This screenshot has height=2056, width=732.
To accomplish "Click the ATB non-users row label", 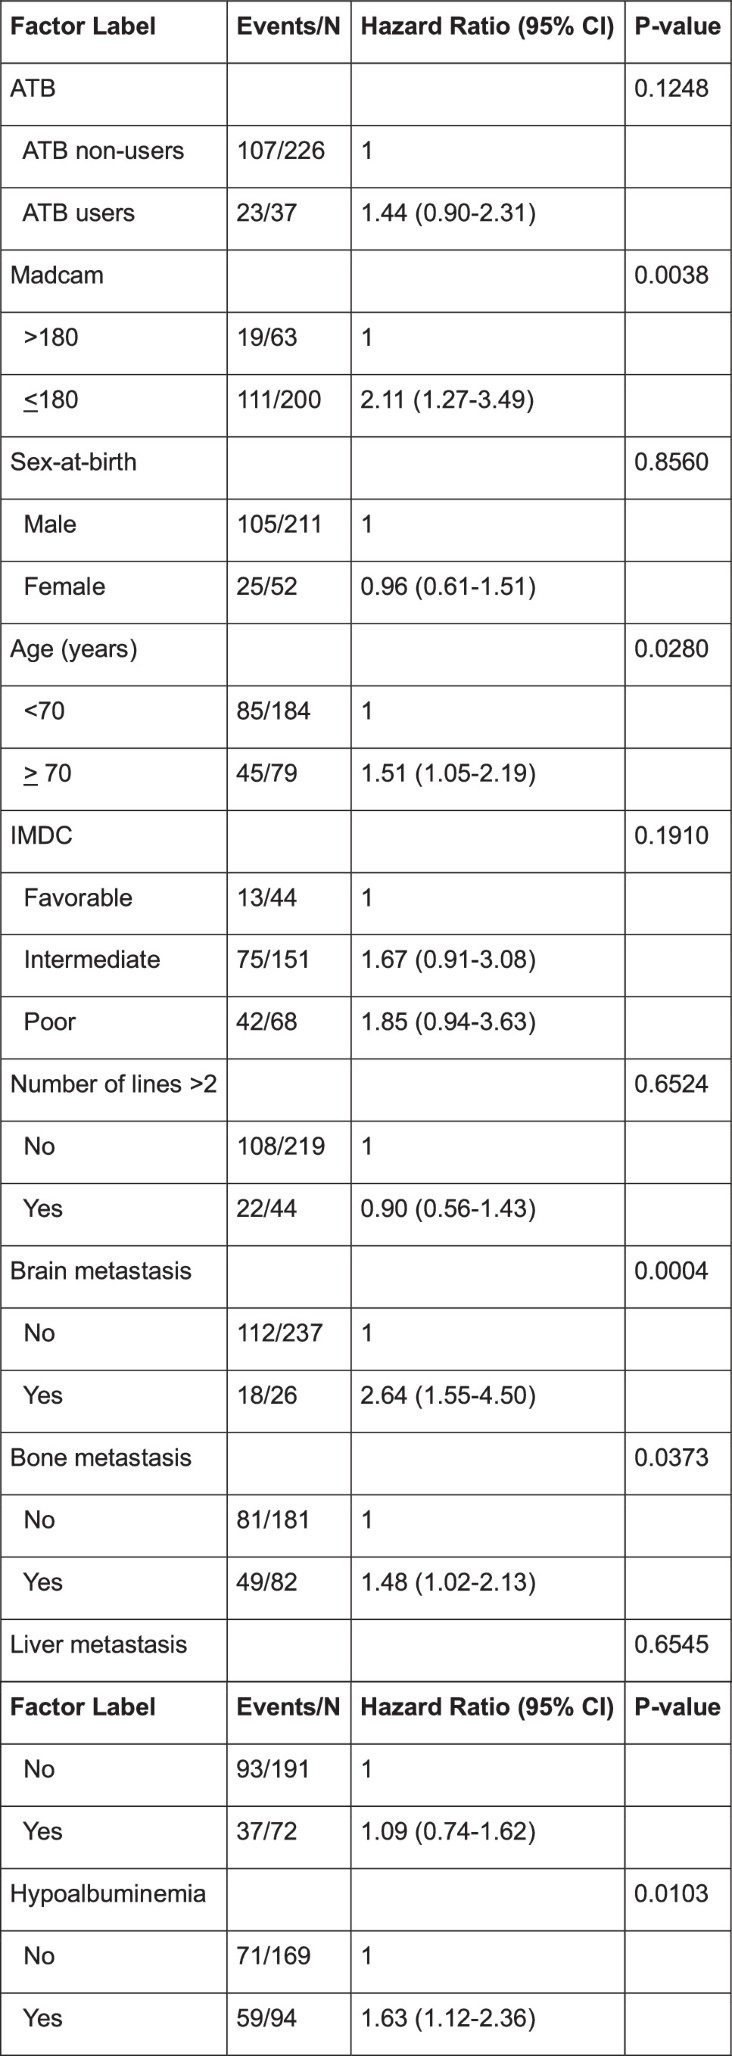I will coord(103,151).
